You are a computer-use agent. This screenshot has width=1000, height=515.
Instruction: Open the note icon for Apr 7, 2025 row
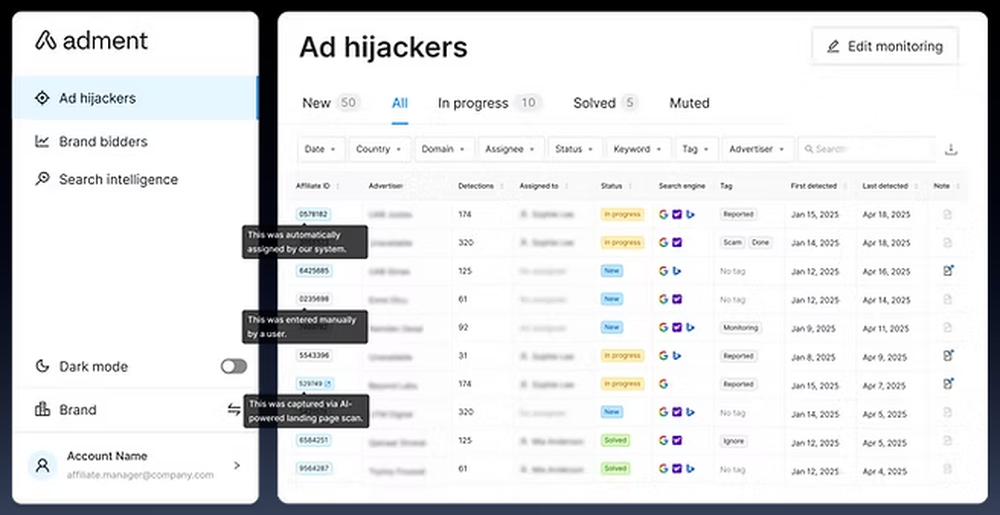click(948, 384)
